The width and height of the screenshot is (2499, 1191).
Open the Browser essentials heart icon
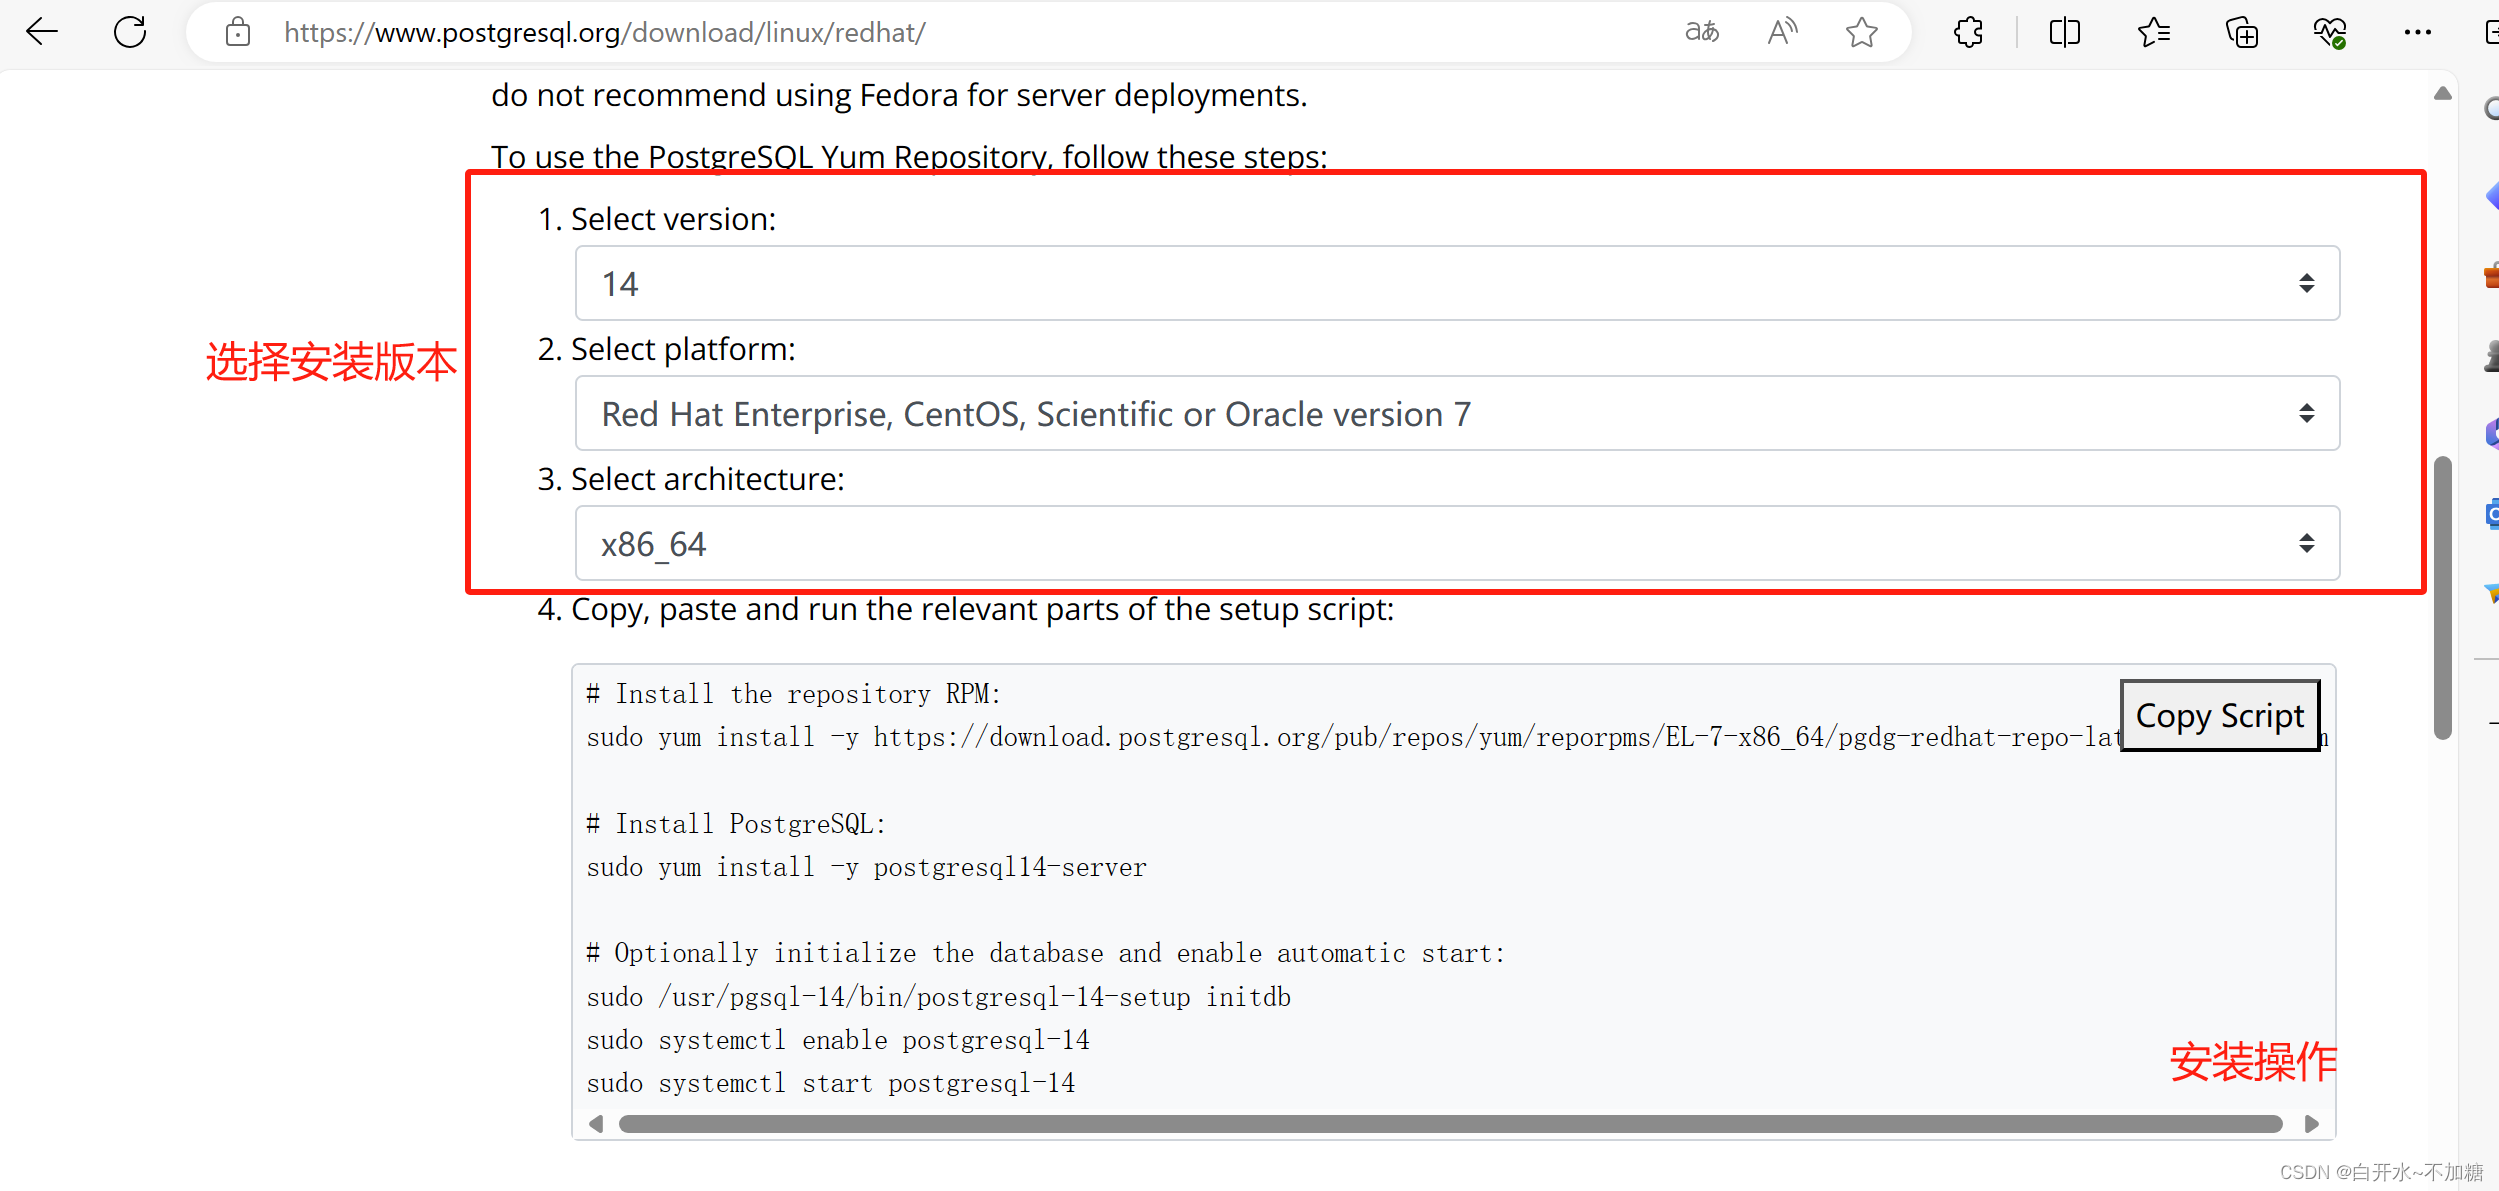2329,32
